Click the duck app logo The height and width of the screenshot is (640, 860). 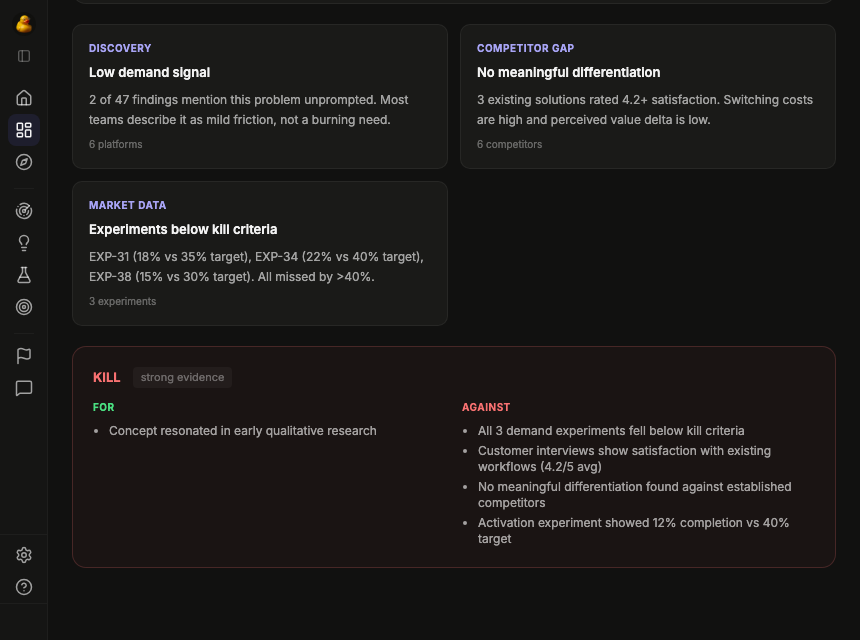tap(23, 23)
